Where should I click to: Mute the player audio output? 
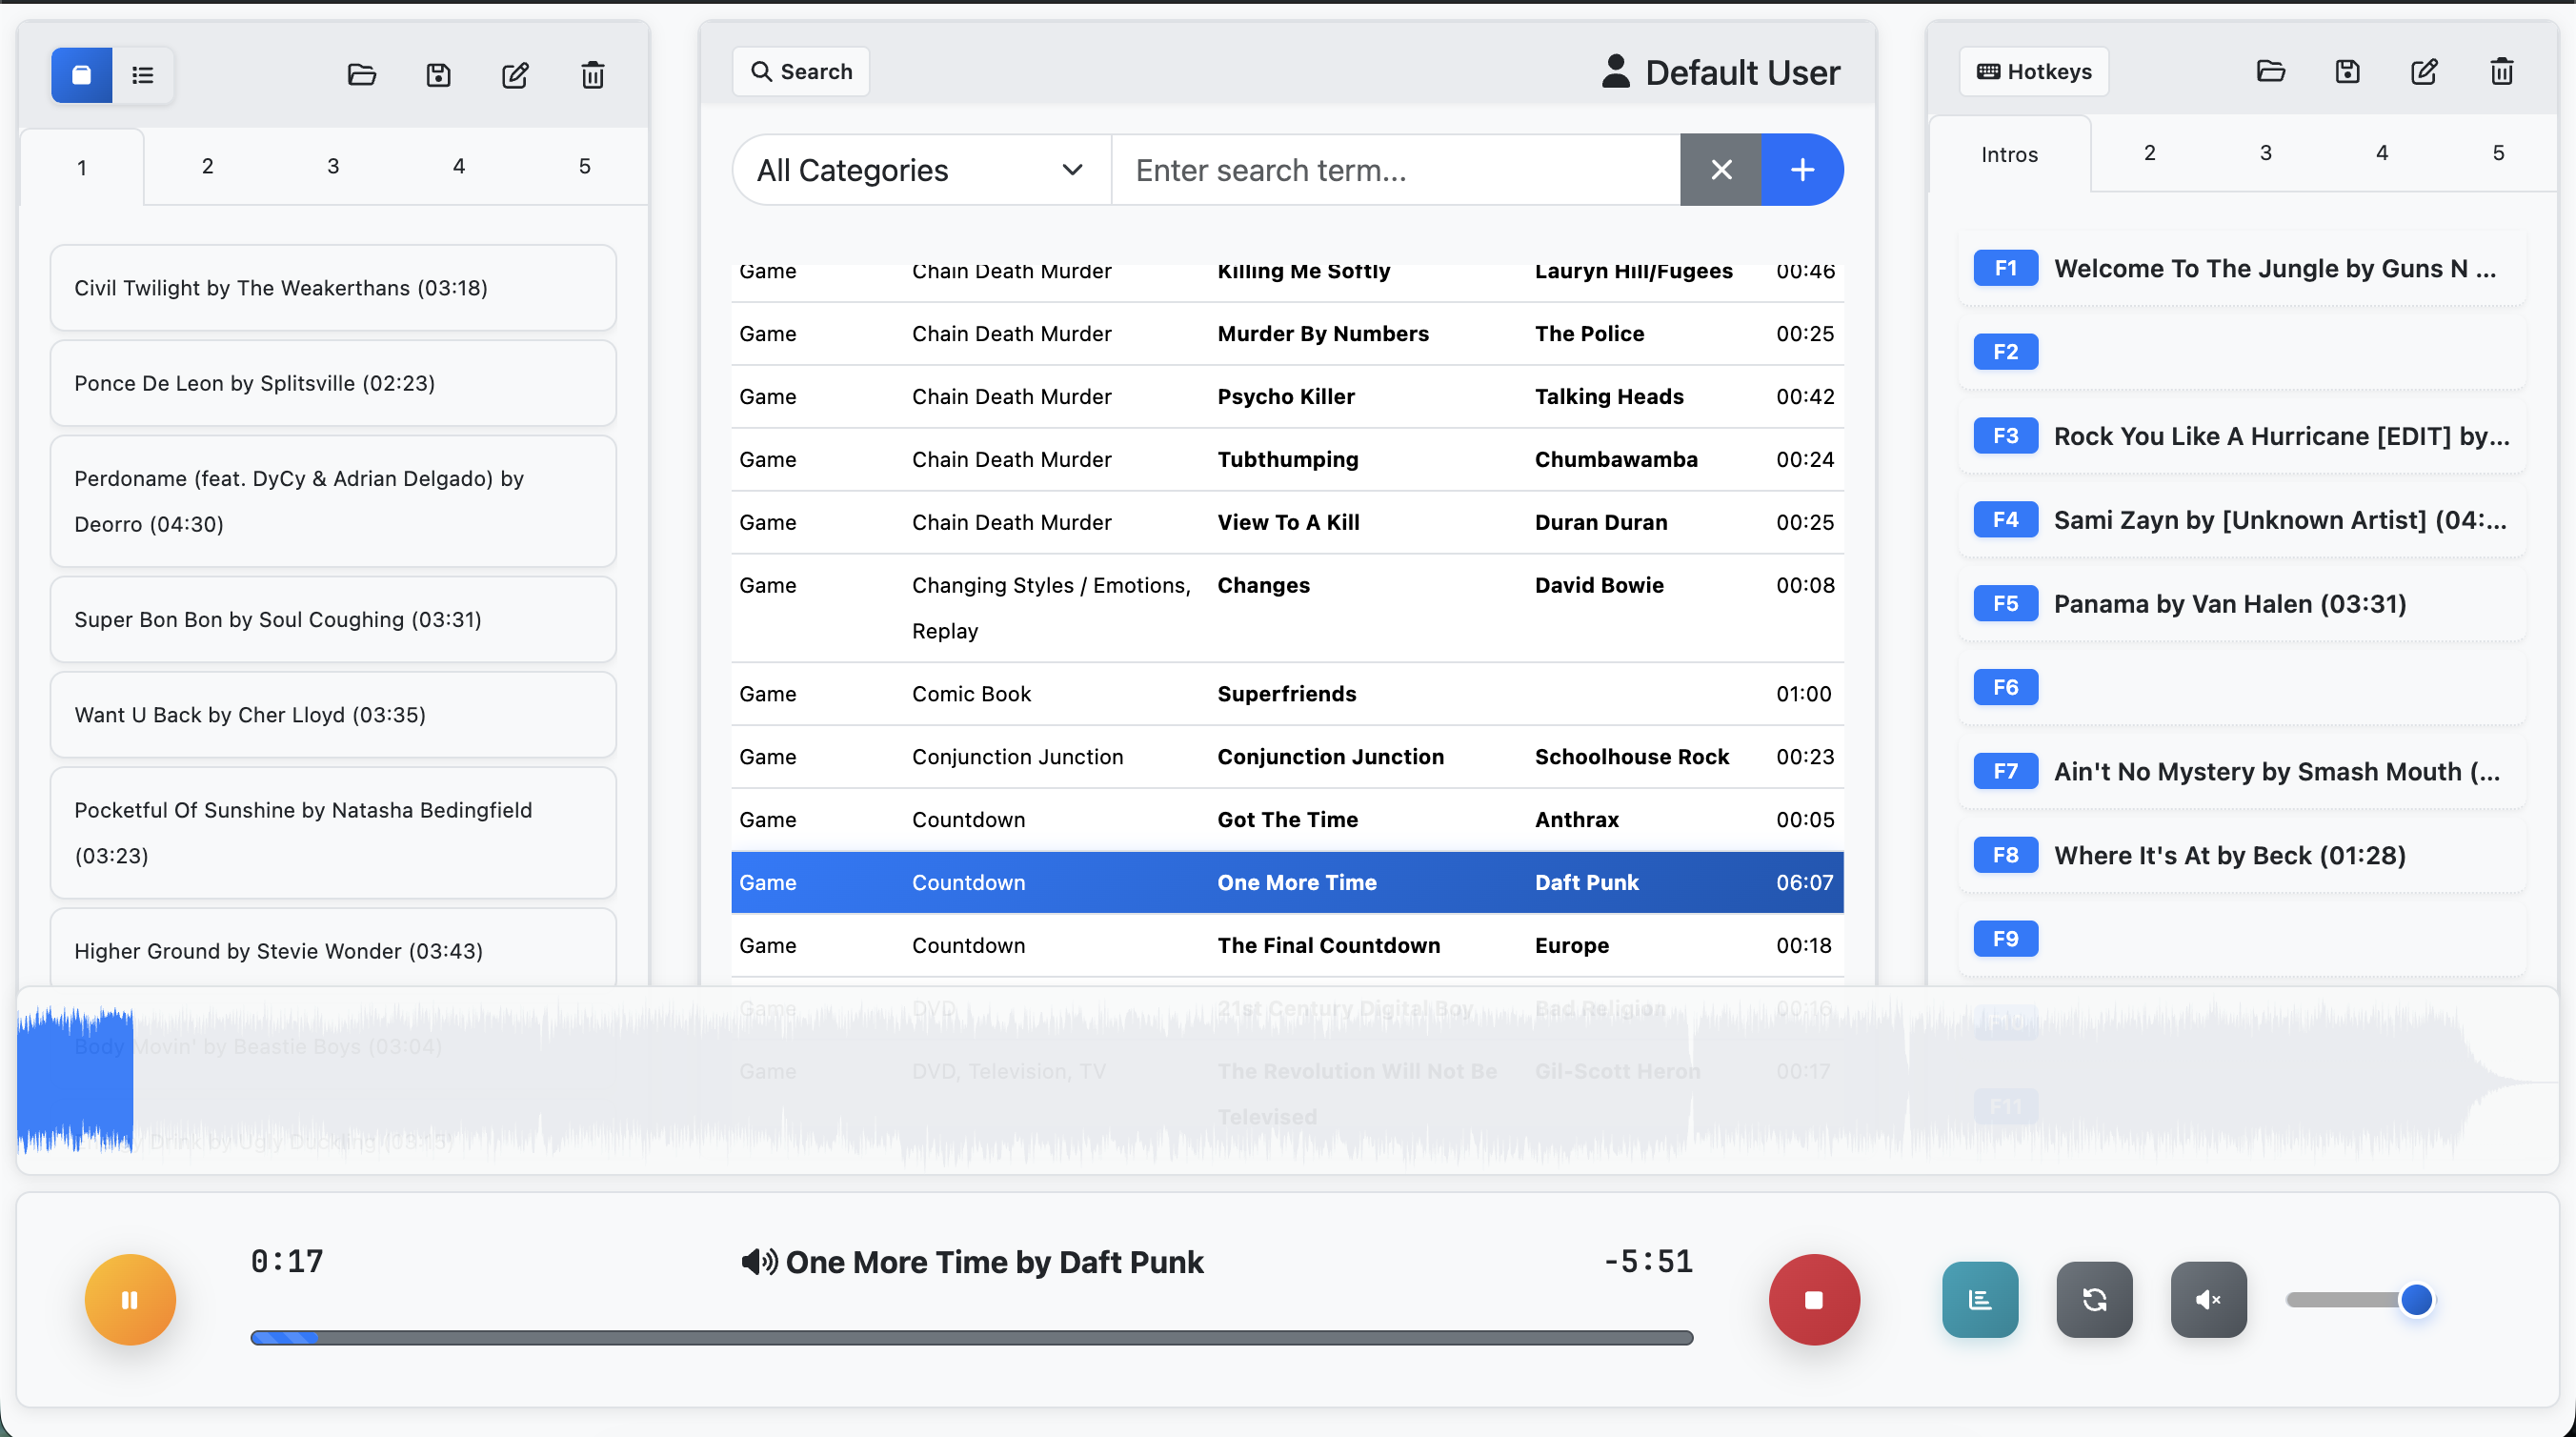[x=2209, y=1299]
